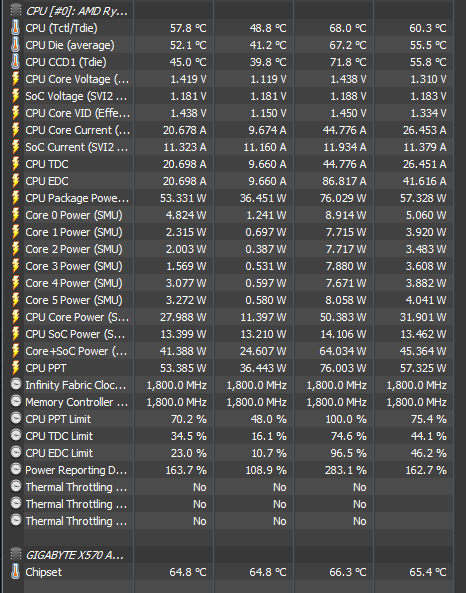This screenshot has width=466, height=593.
Task: Click the clock icon beside CPU PPT Limit
Action: [x=16, y=418]
